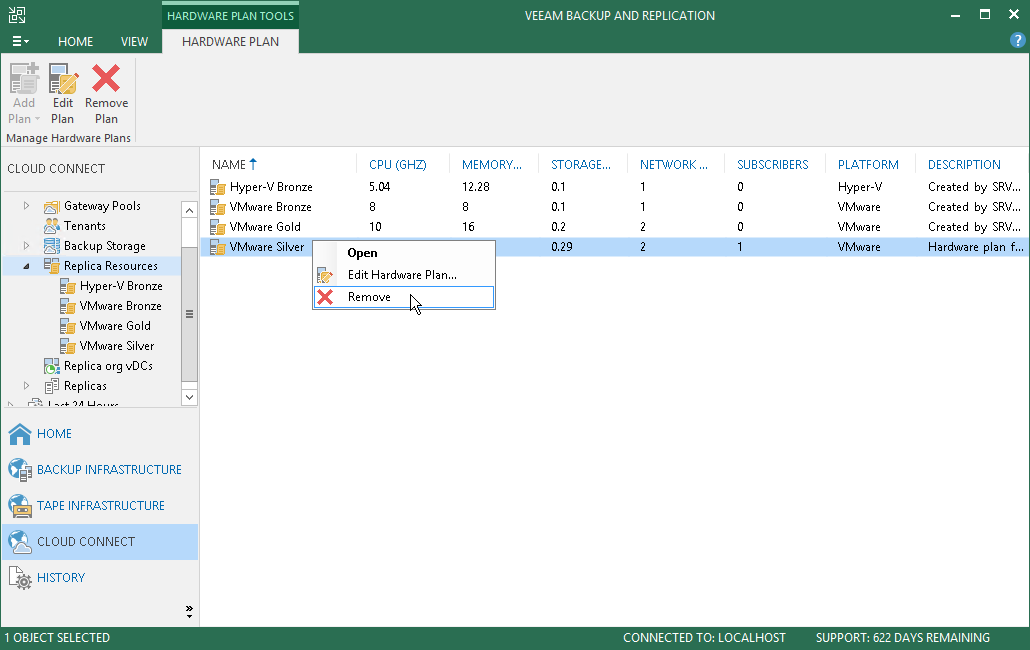
Task: Sort by the STORAGE column header
Action: [x=583, y=165]
